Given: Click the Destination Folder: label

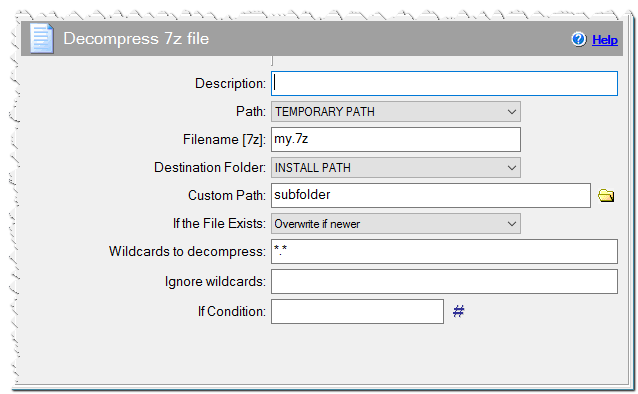Looking at the screenshot, I should (210, 168).
